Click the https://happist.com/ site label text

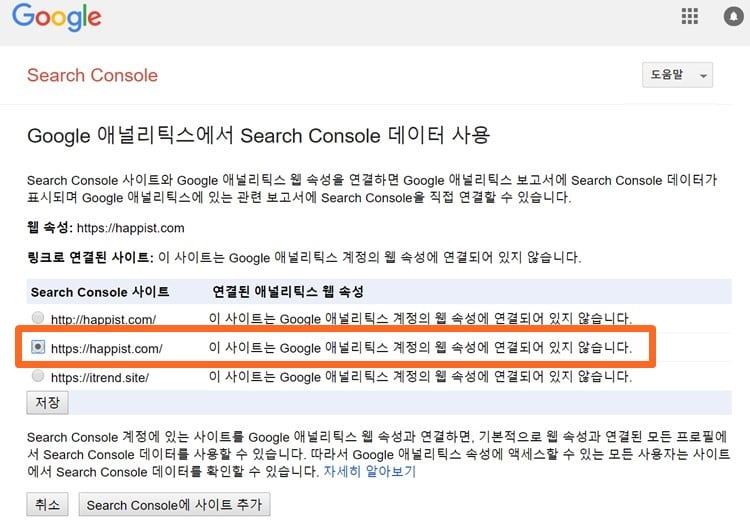click(x=106, y=348)
